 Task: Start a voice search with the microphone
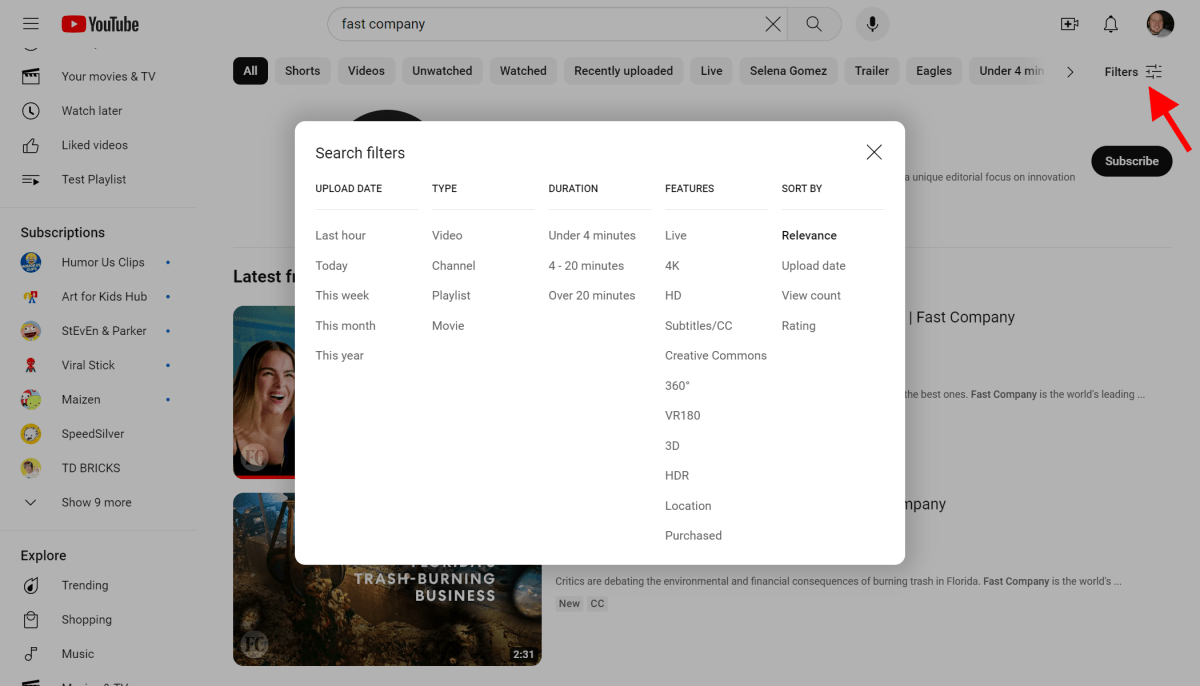point(872,24)
